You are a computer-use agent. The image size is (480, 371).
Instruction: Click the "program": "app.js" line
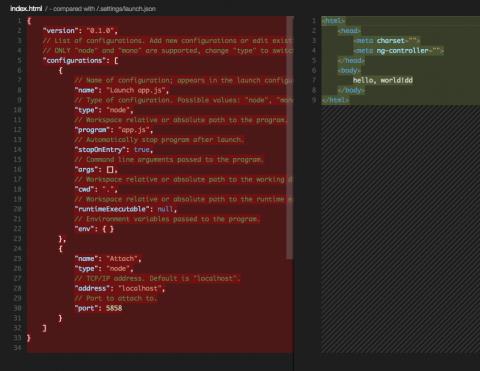[114, 130]
